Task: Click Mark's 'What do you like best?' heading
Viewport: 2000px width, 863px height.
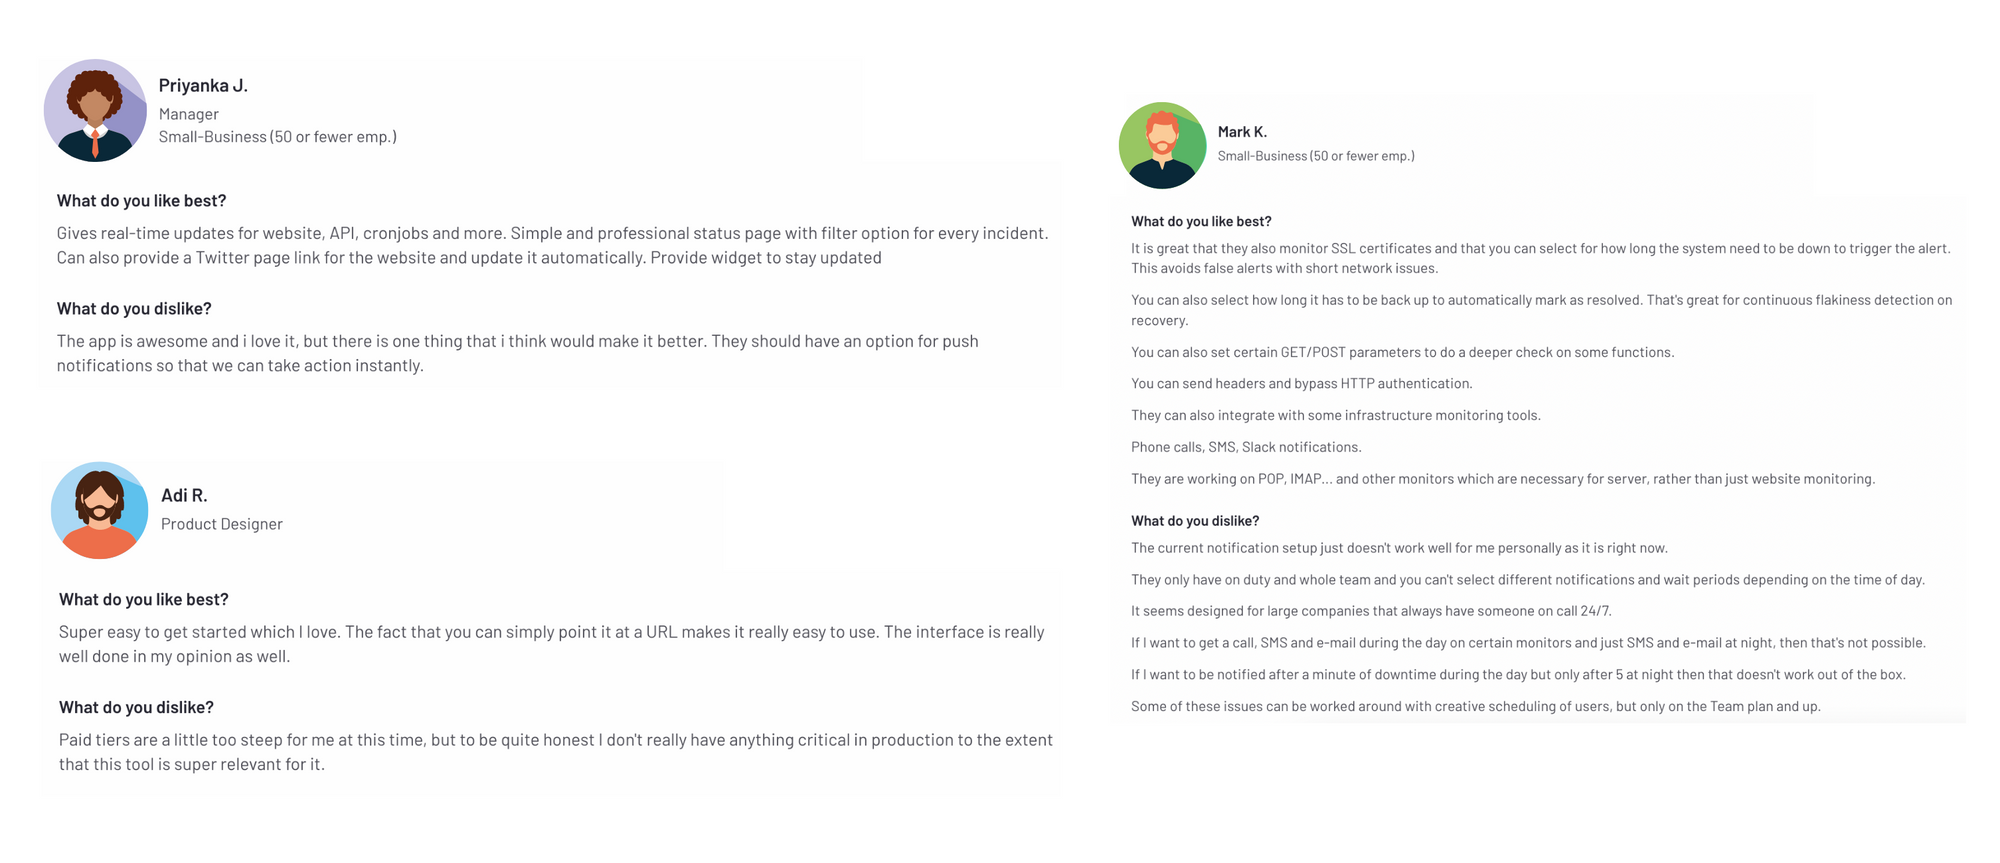Action: tap(1201, 222)
